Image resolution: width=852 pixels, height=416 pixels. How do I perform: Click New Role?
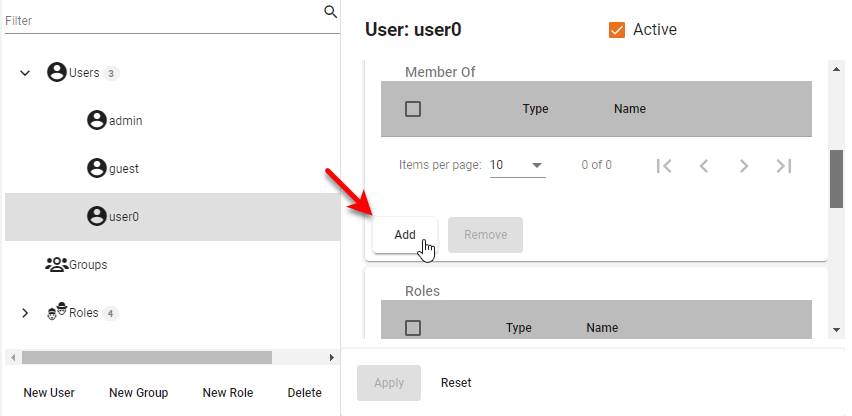[x=228, y=393]
